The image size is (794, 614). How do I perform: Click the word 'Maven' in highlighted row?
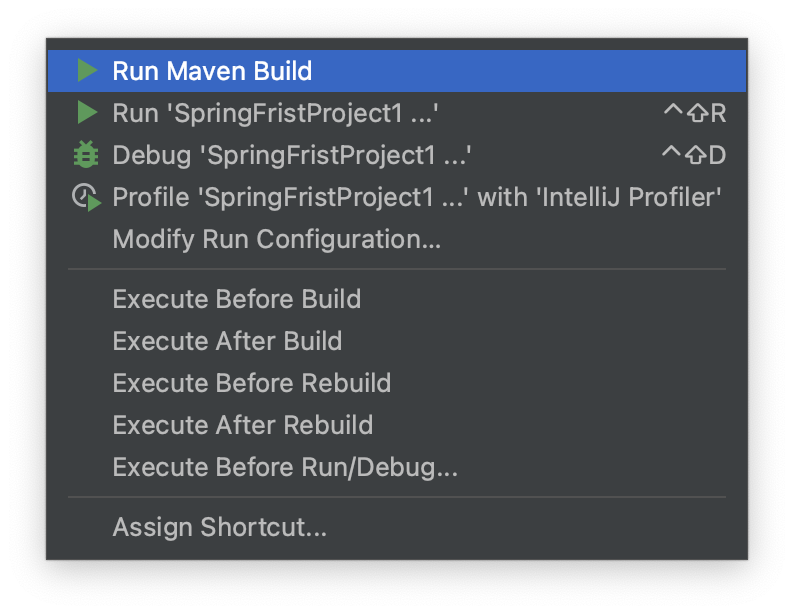click(206, 70)
